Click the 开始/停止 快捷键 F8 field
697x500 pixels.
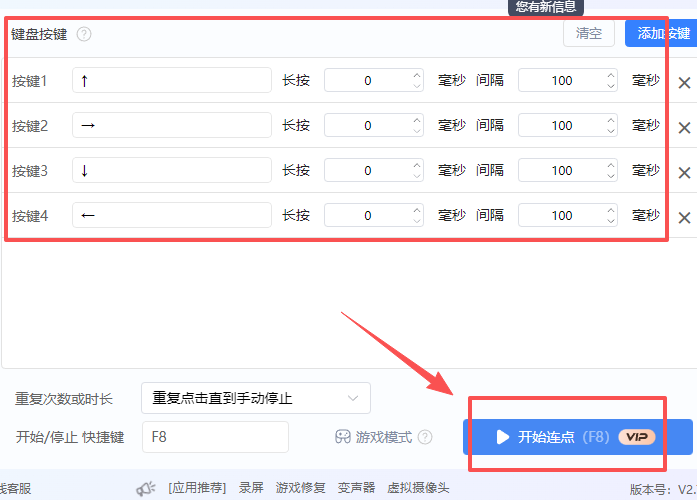coord(215,437)
